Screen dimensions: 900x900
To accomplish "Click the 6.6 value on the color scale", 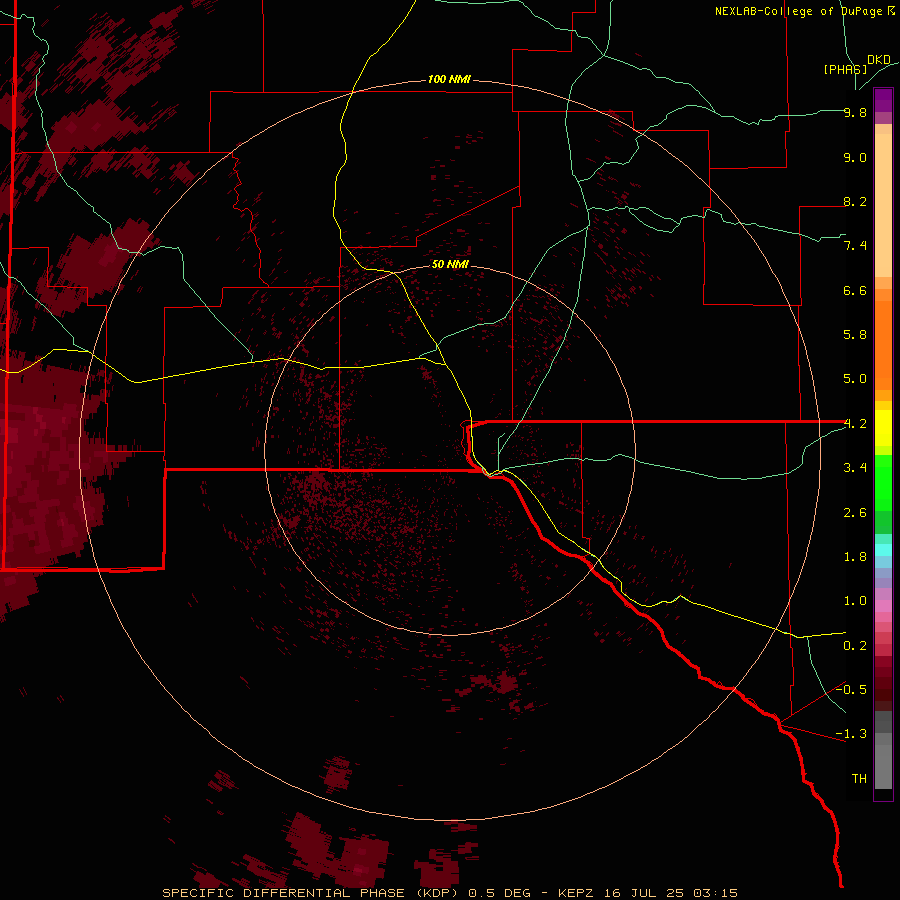I will pyautogui.click(x=855, y=290).
